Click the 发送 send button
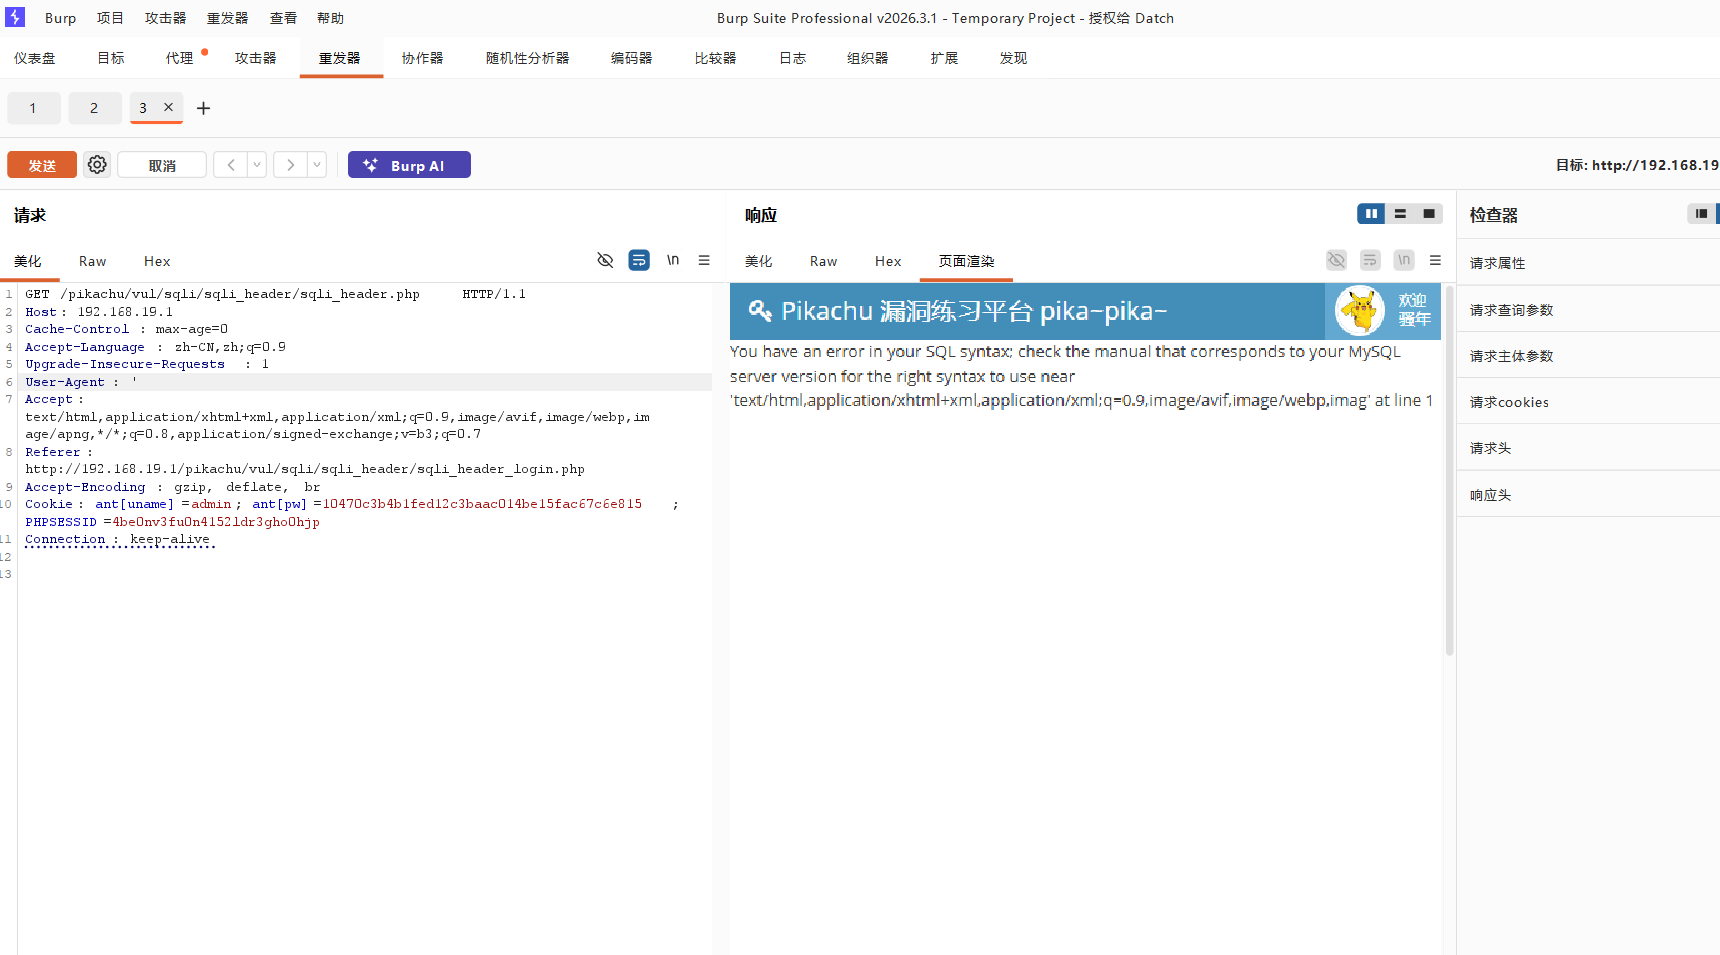The width and height of the screenshot is (1720, 955). pos(42,165)
